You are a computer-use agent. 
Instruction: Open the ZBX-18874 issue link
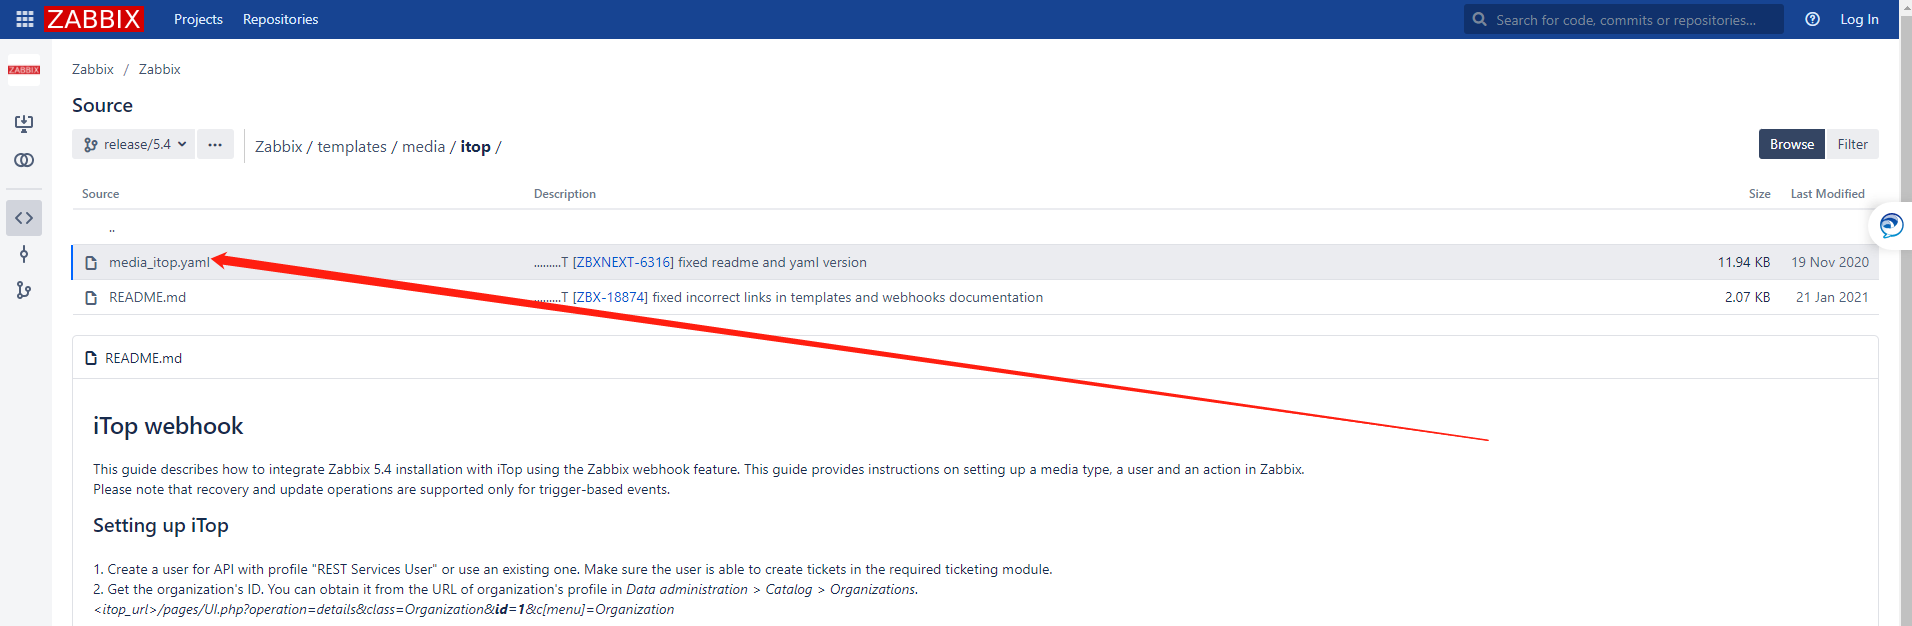[x=610, y=297]
